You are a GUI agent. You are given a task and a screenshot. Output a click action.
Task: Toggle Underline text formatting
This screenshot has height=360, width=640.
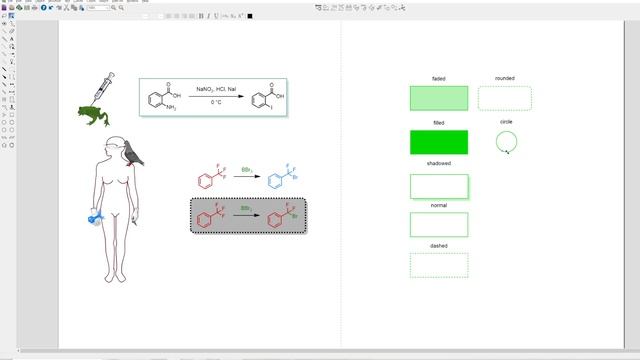216,16
